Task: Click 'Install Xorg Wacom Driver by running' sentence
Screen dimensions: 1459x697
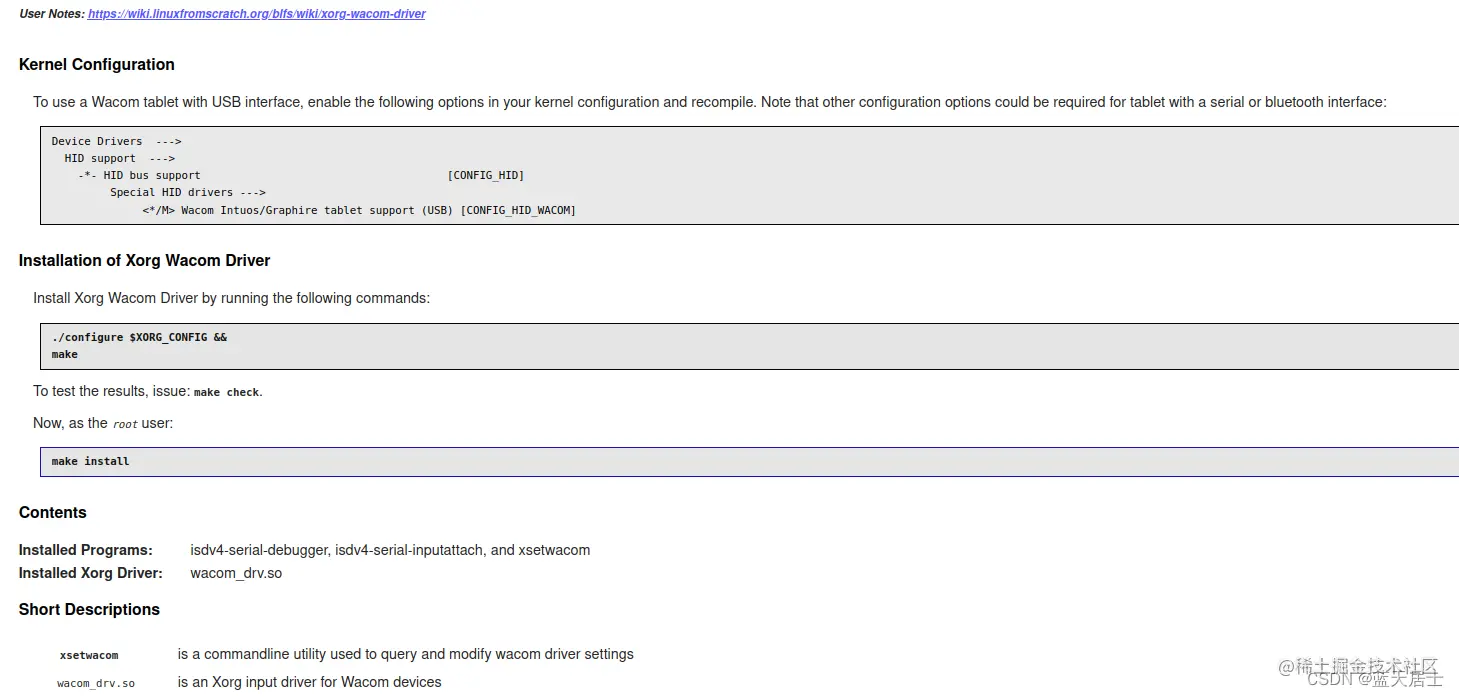Action: 232,298
